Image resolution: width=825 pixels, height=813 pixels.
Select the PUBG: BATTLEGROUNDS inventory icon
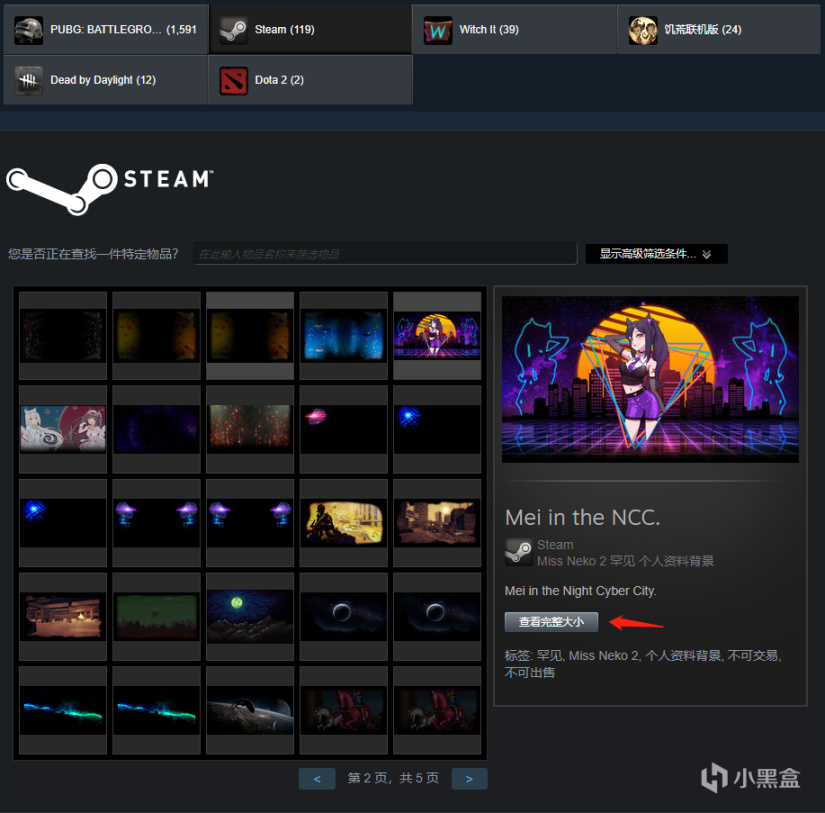click(x=28, y=30)
